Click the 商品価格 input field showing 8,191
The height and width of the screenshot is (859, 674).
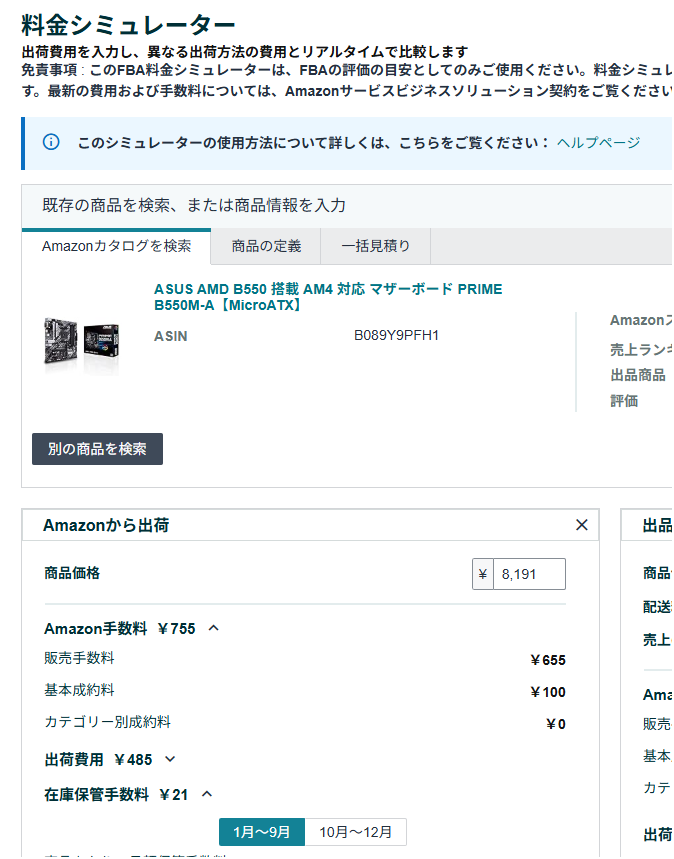529,574
